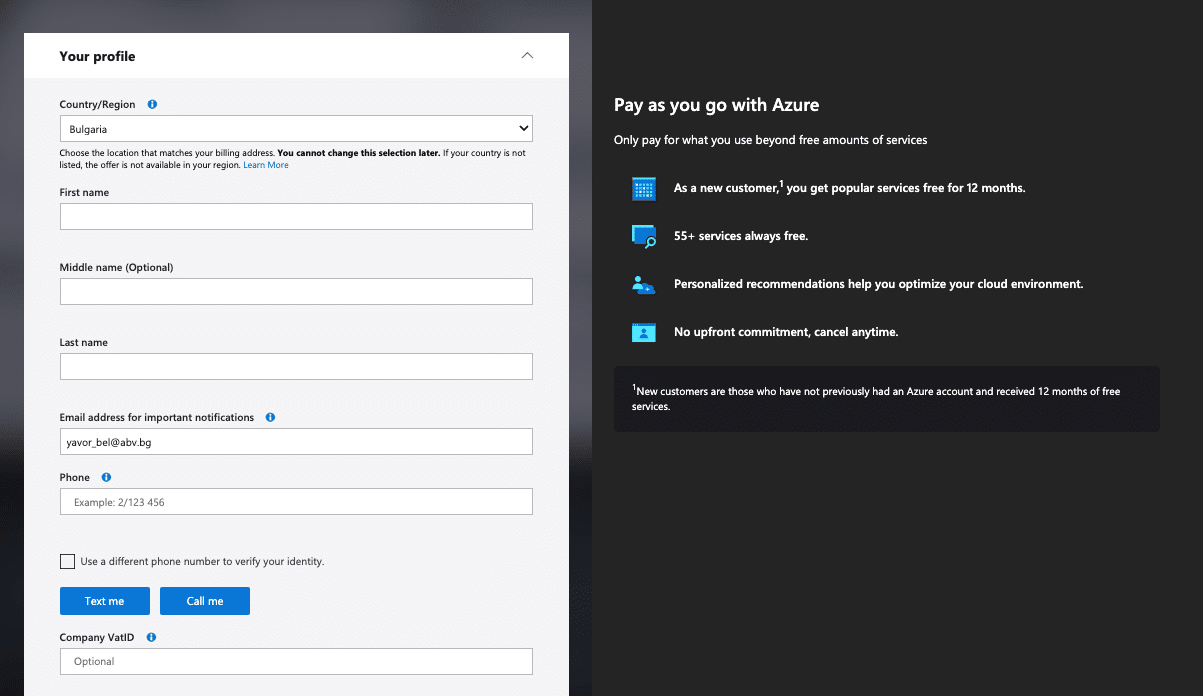This screenshot has width=1203, height=696.
Task: Focus the Middle name field
Action: 296,292
